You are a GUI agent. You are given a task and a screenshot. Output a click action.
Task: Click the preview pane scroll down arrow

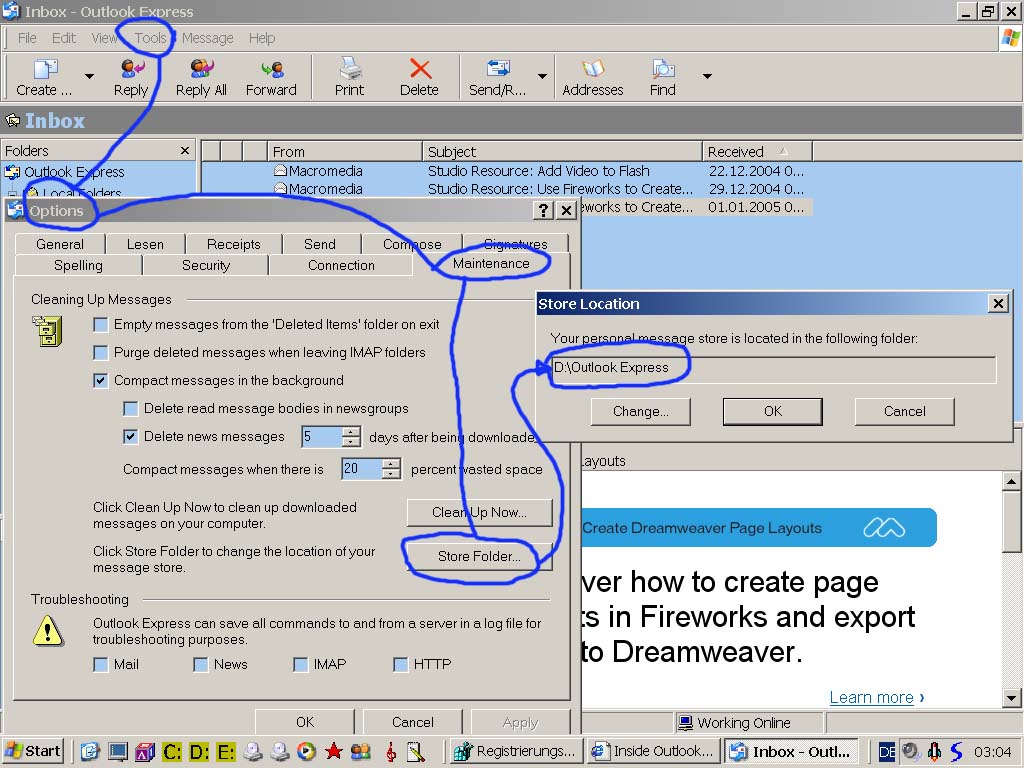pyautogui.click(x=1011, y=697)
